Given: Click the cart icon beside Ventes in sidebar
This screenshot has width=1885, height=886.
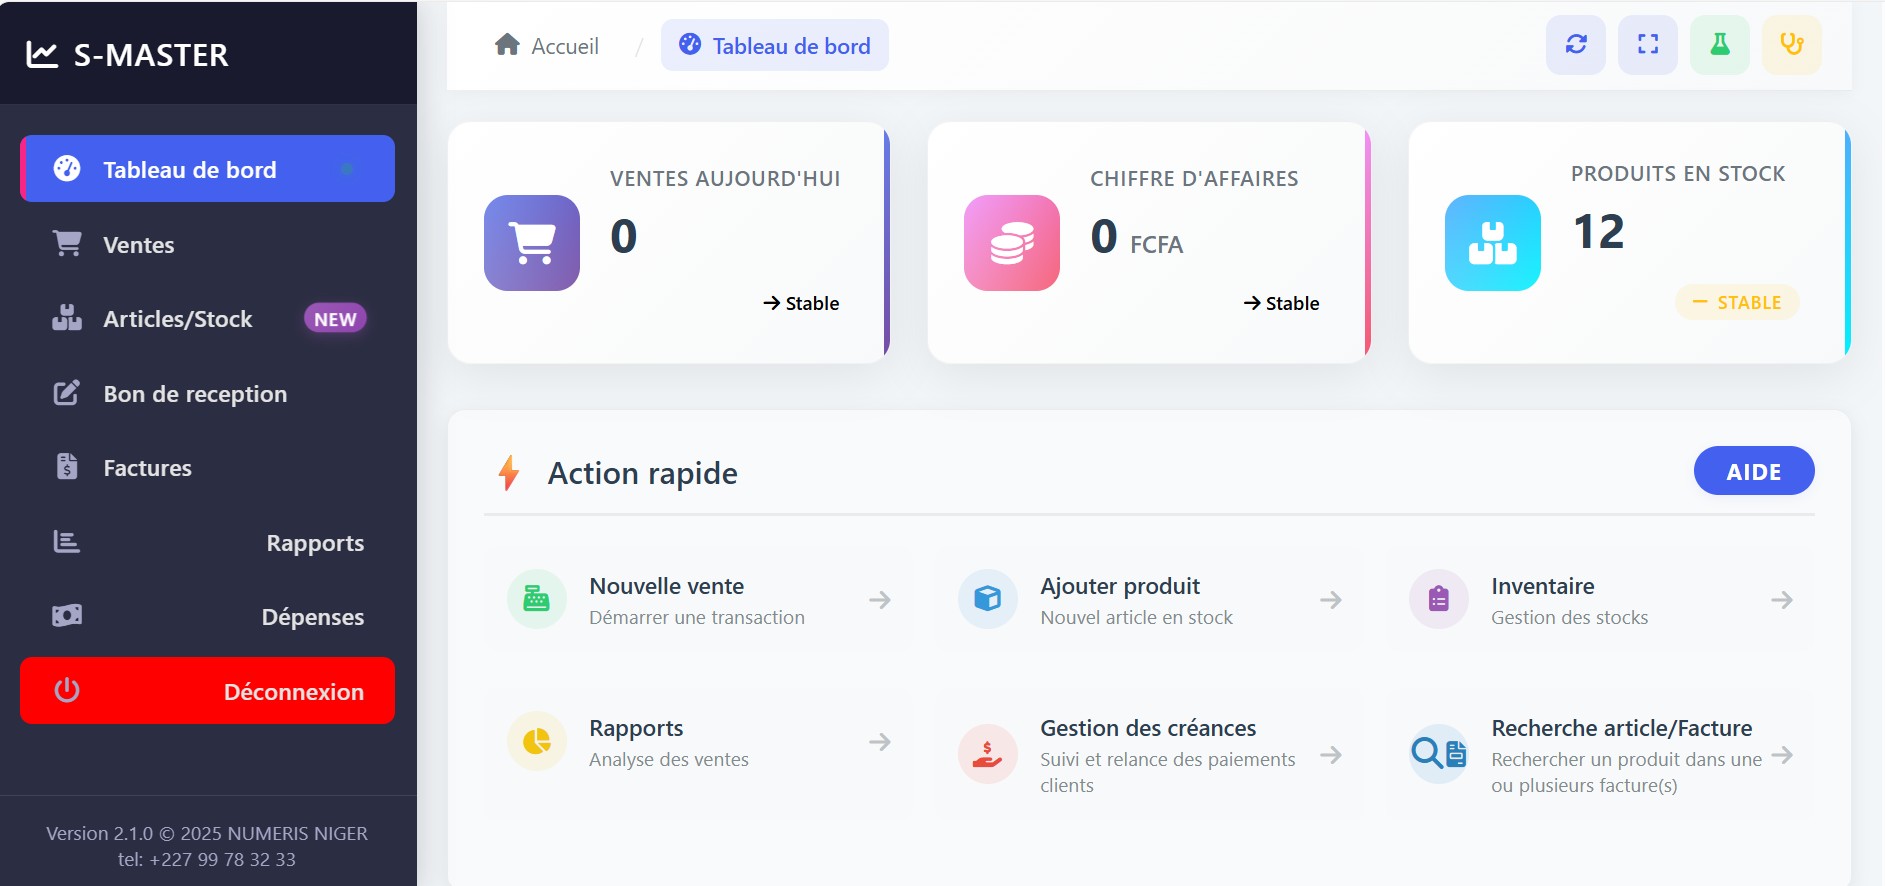Looking at the screenshot, I should point(67,244).
